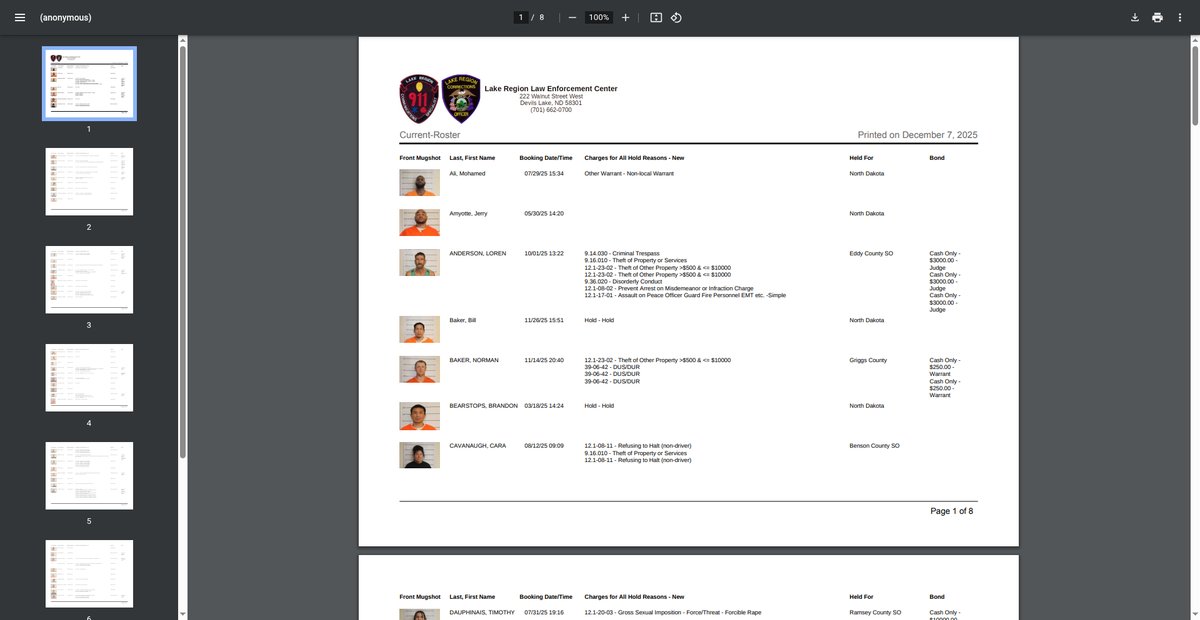This screenshot has height=620, width=1200.
Task: Click Benson County SO held-for entry
Action: (875, 445)
